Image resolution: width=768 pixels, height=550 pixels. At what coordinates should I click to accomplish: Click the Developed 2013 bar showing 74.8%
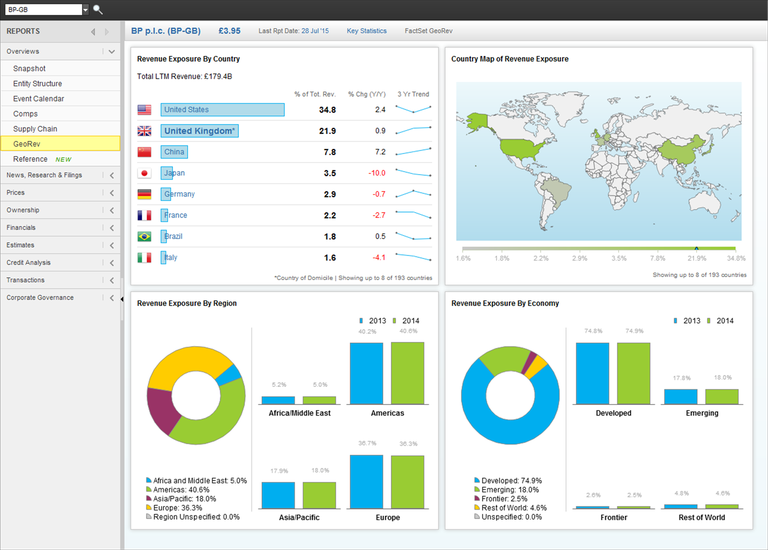[593, 373]
